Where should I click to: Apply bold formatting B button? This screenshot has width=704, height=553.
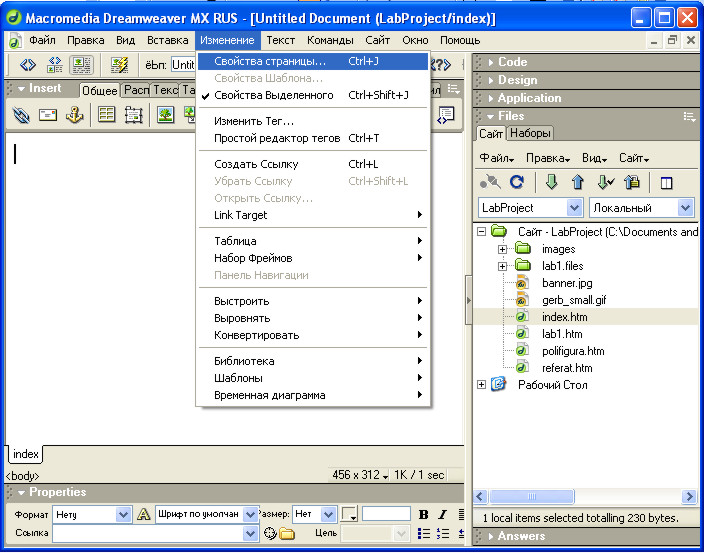pyautogui.click(x=423, y=514)
